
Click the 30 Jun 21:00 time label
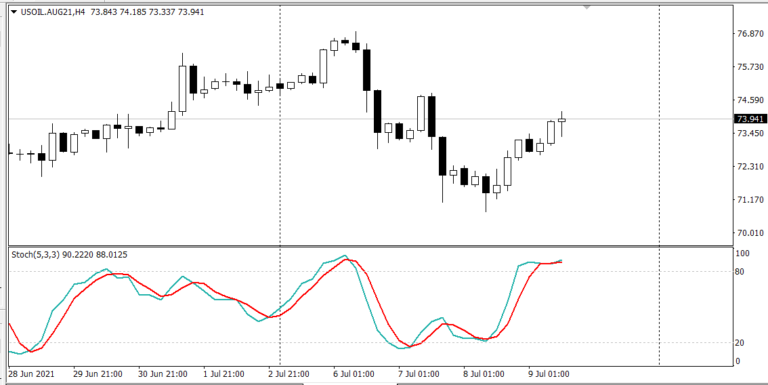[162, 374]
